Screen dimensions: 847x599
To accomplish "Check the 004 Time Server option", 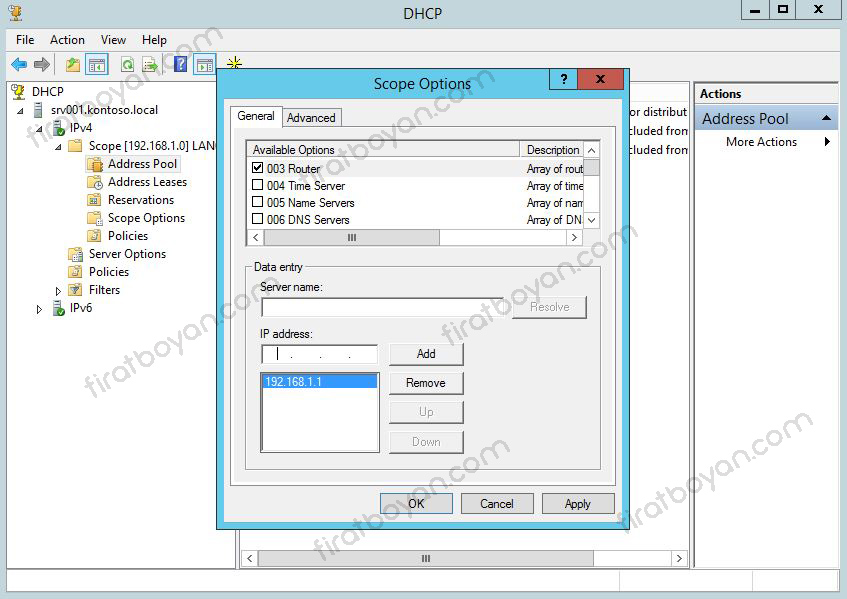I will (258, 185).
